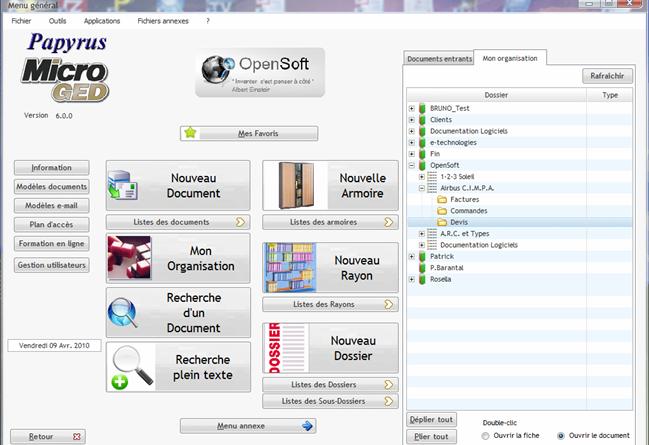Select 'Ouvrir le document' radio button

(560, 436)
